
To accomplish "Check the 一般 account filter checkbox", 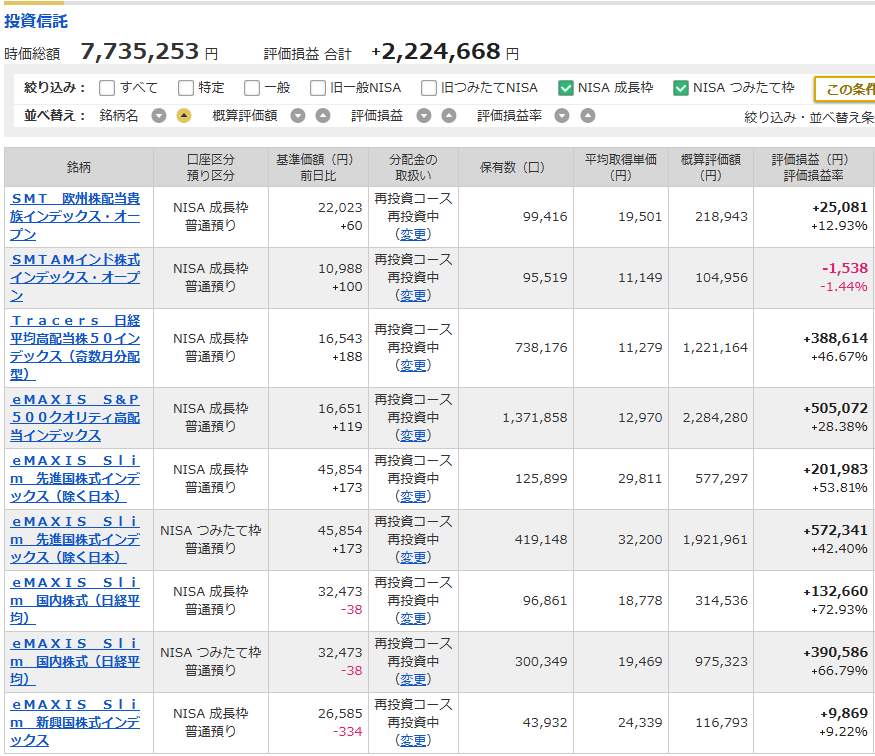I will [x=252, y=88].
